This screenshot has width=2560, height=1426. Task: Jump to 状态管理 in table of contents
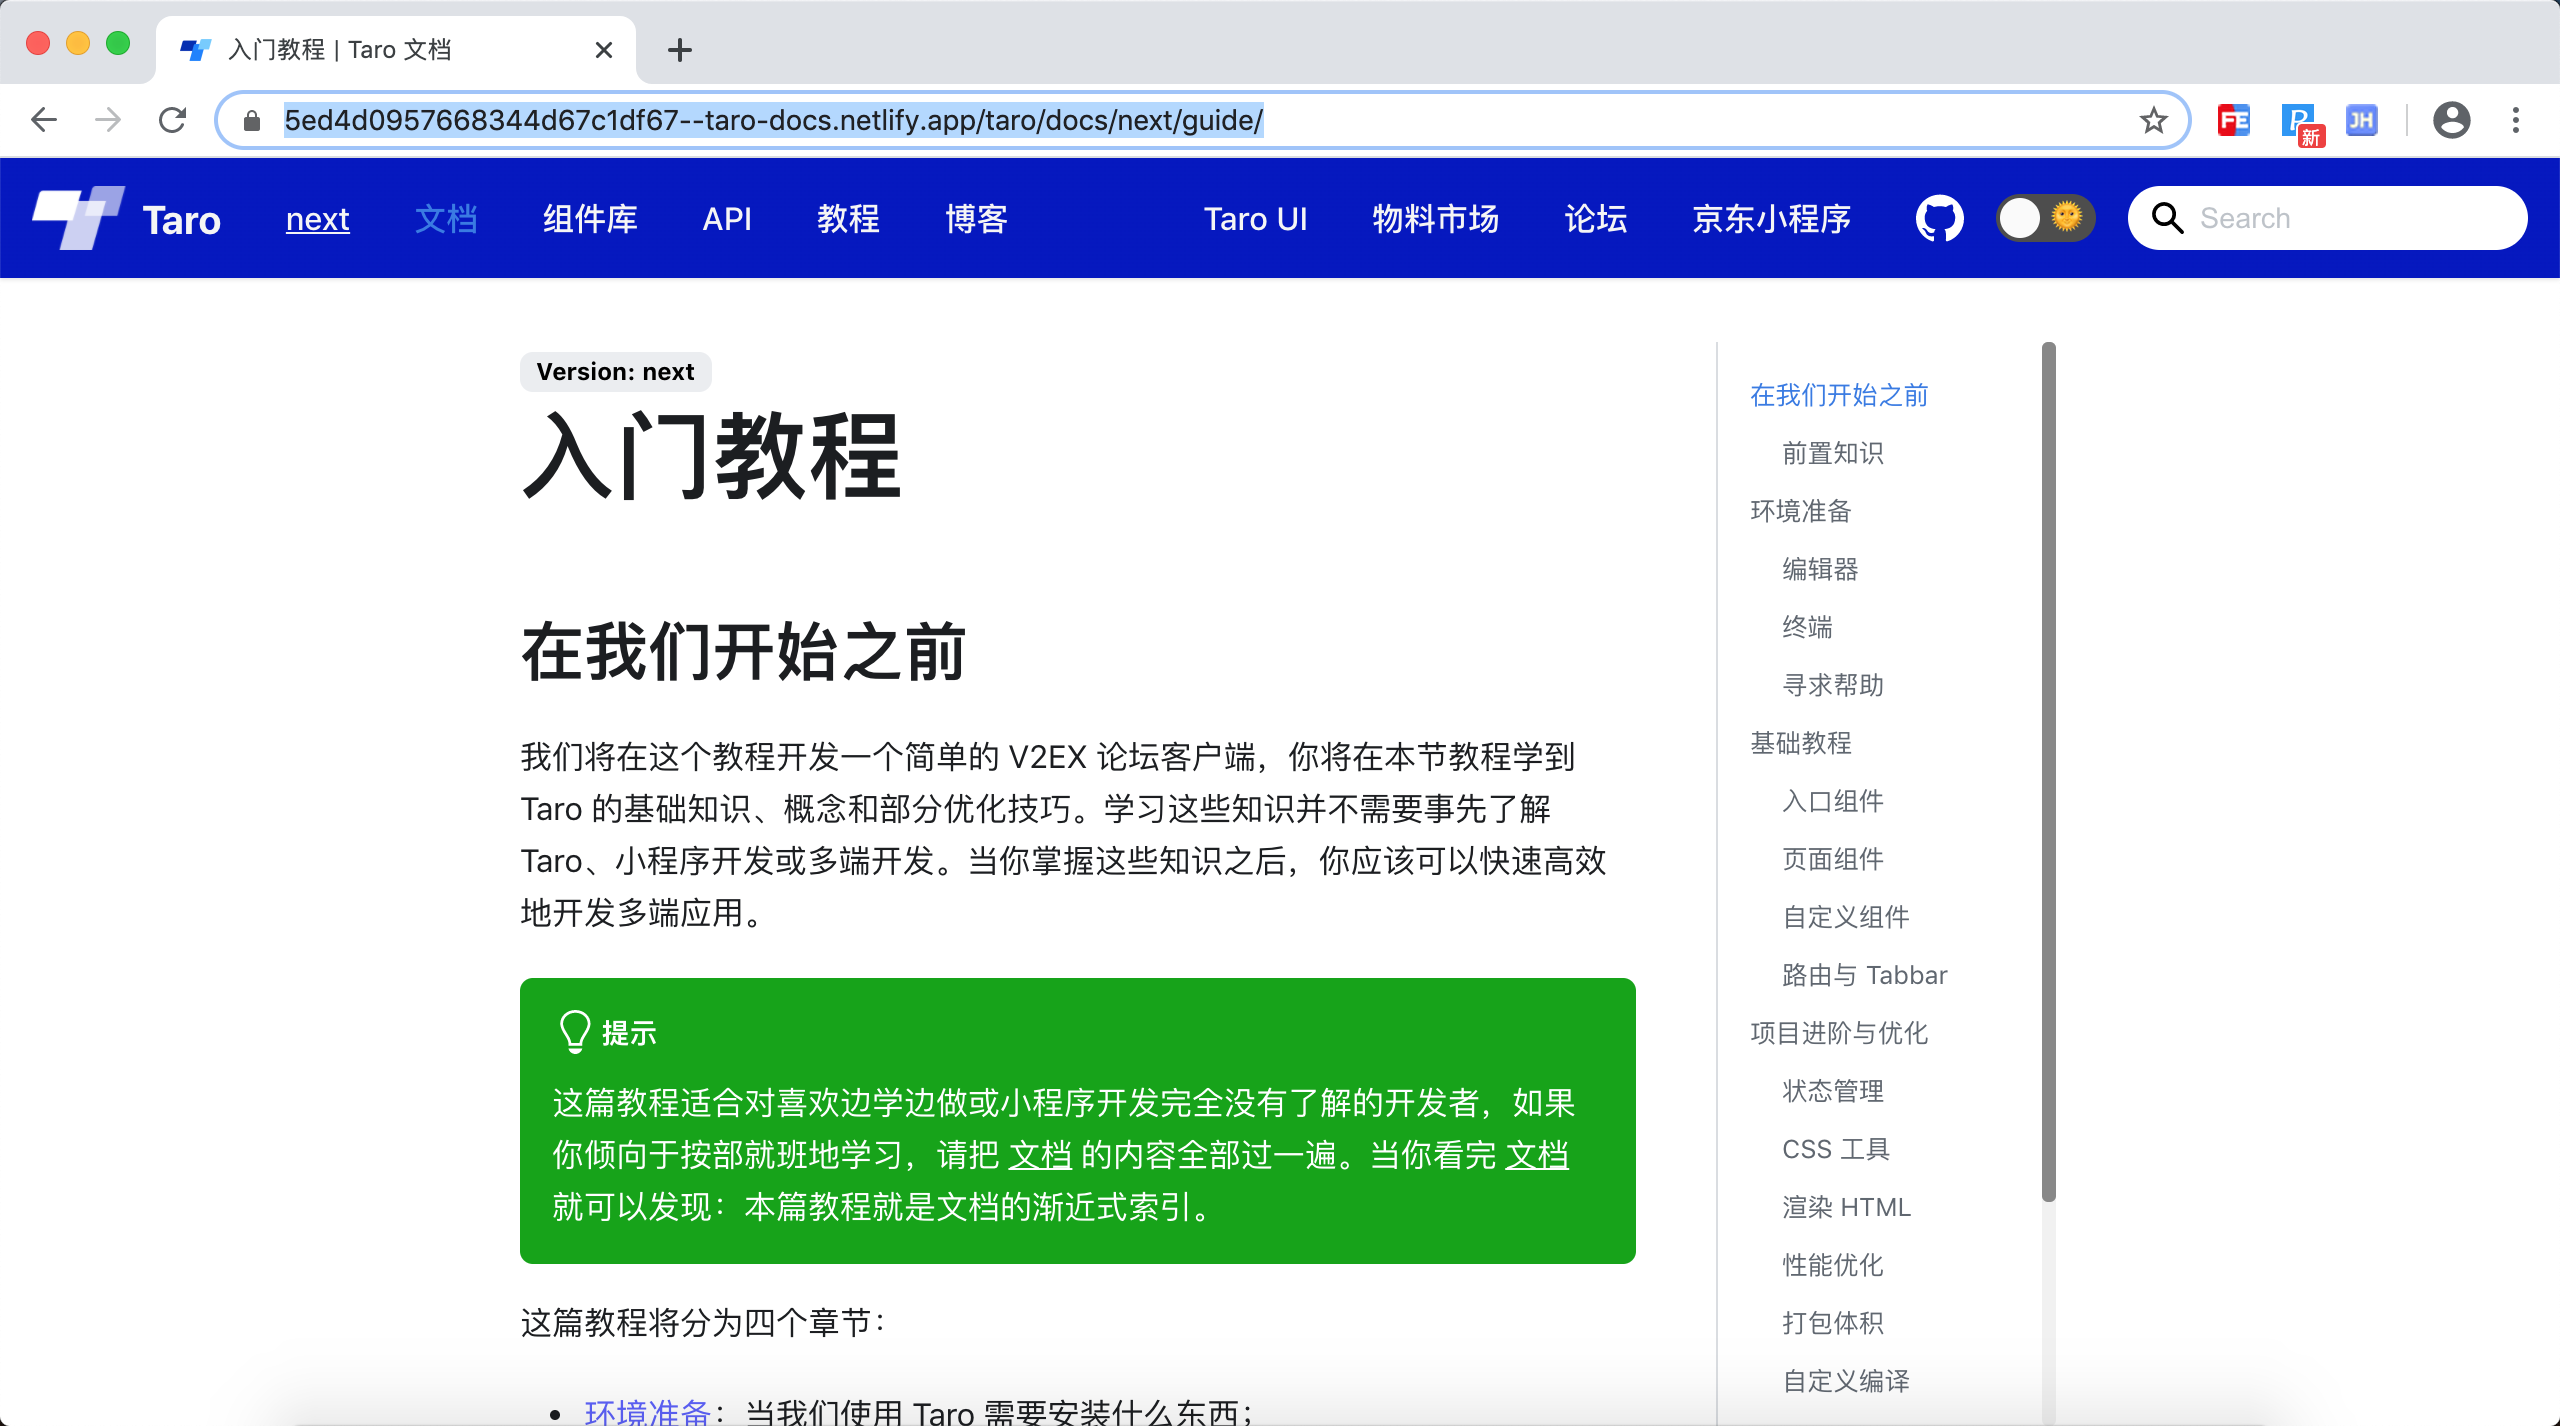click(1832, 1091)
